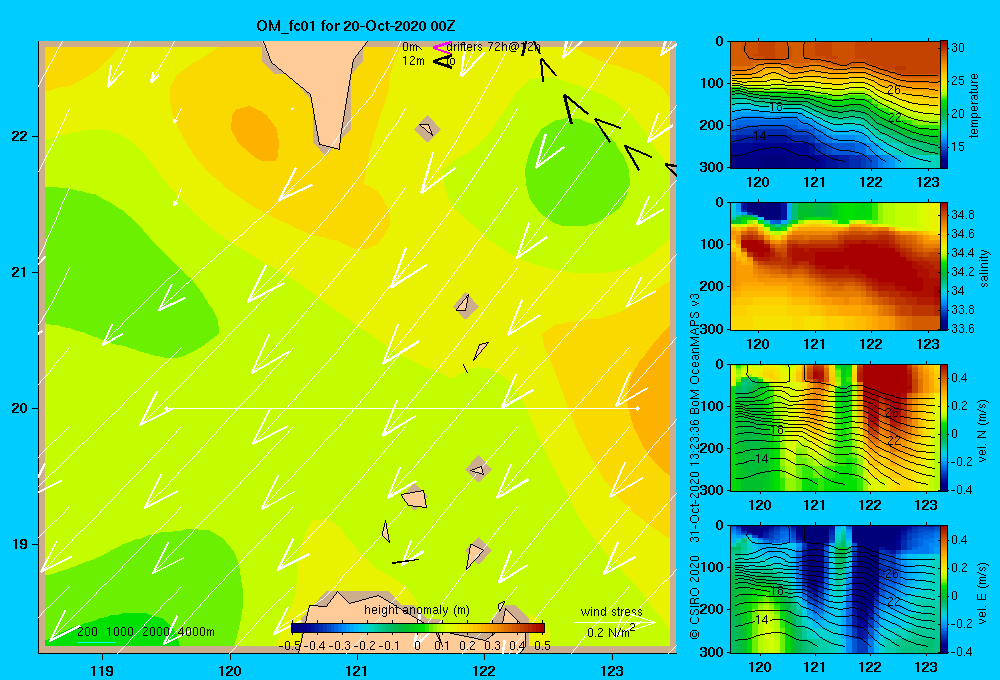Screen dimensions: 1000x680
Task: Click the salinity color bar
Action: pos(944,266)
